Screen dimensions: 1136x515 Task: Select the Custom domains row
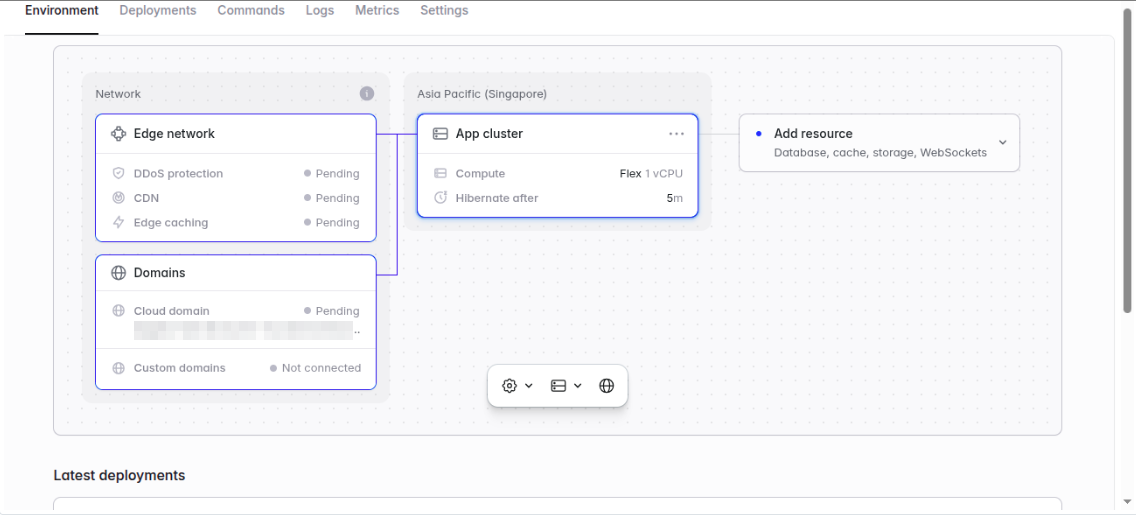coord(236,368)
